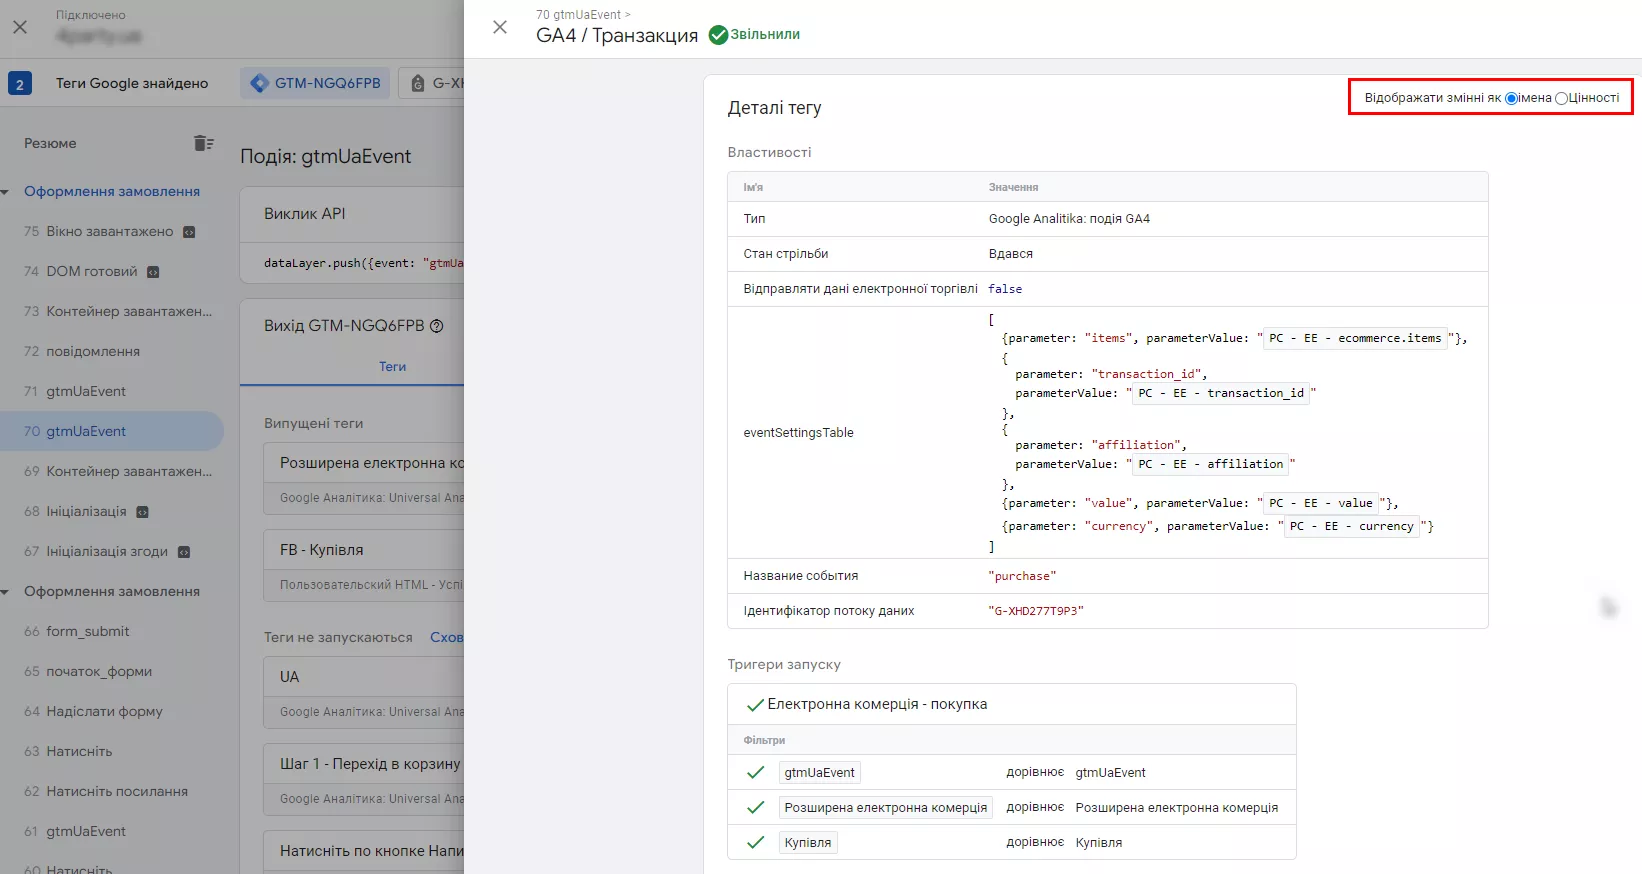Close the GA4 / Транзакция tag details panel
Image resolution: width=1642 pixels, height=874 pixels.
tap(500, 27)
